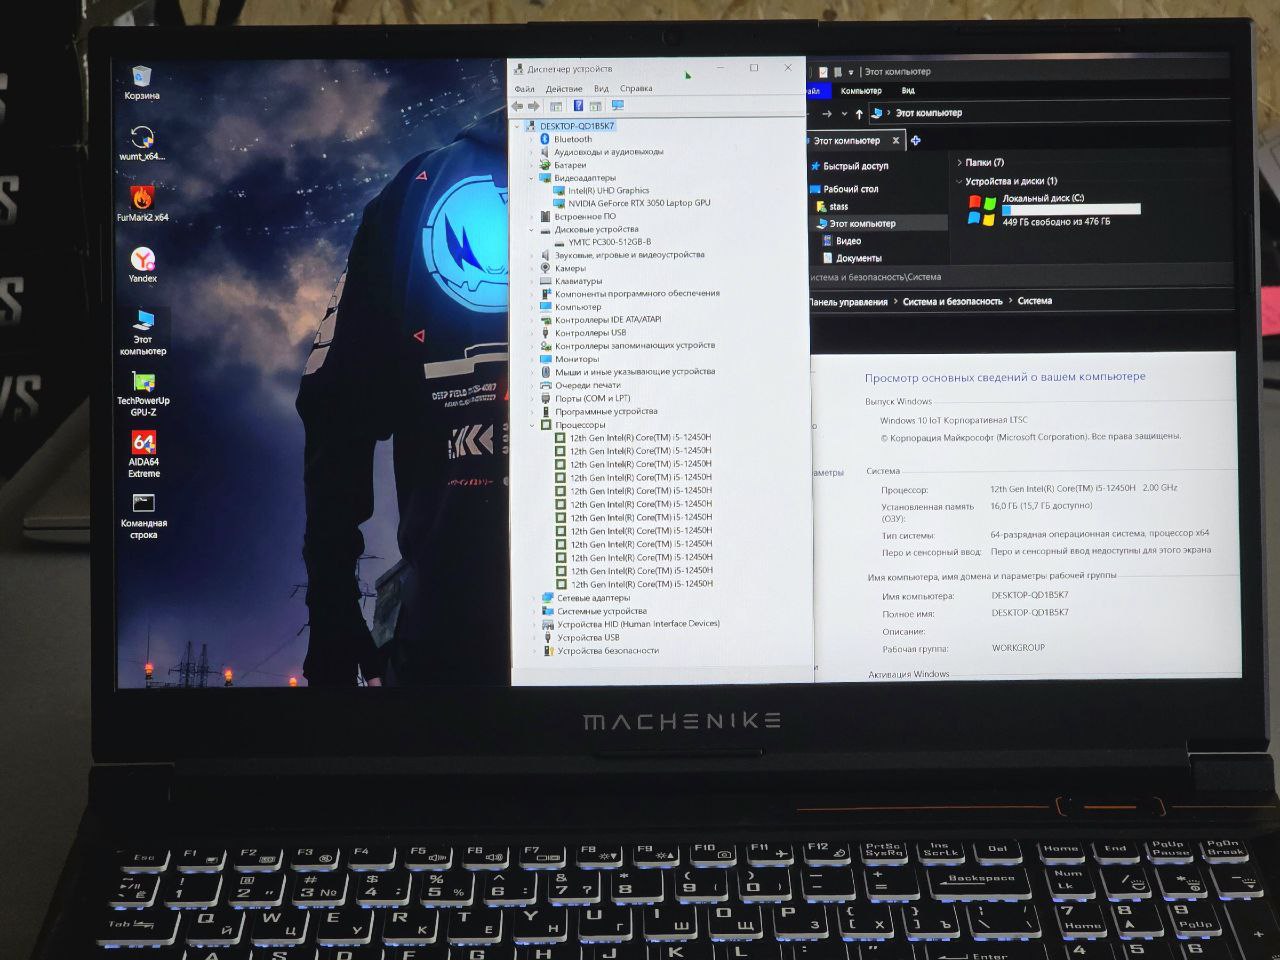This screenshot has width=1280, height=960.
Task: Click the blue help icon in Device Manager toolbar
Action: pyautogui.click(x=578, y=106)
